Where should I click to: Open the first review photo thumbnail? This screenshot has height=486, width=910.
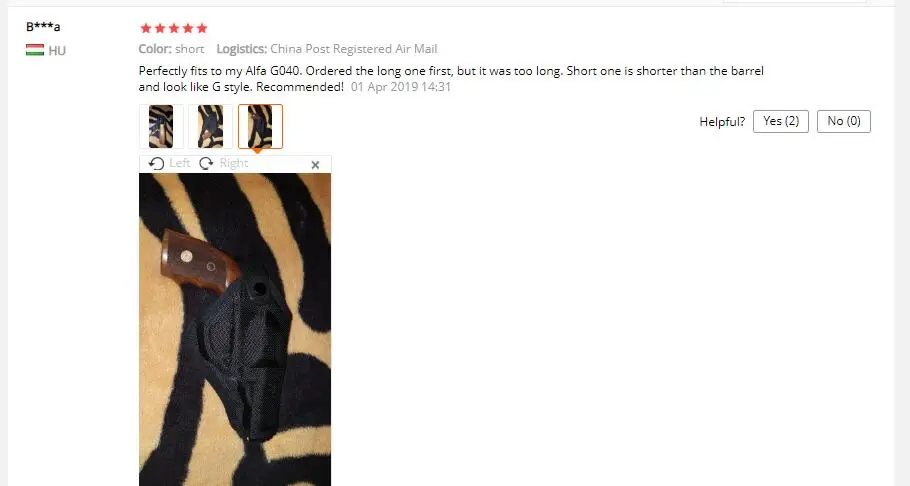[x=161, y=127]
